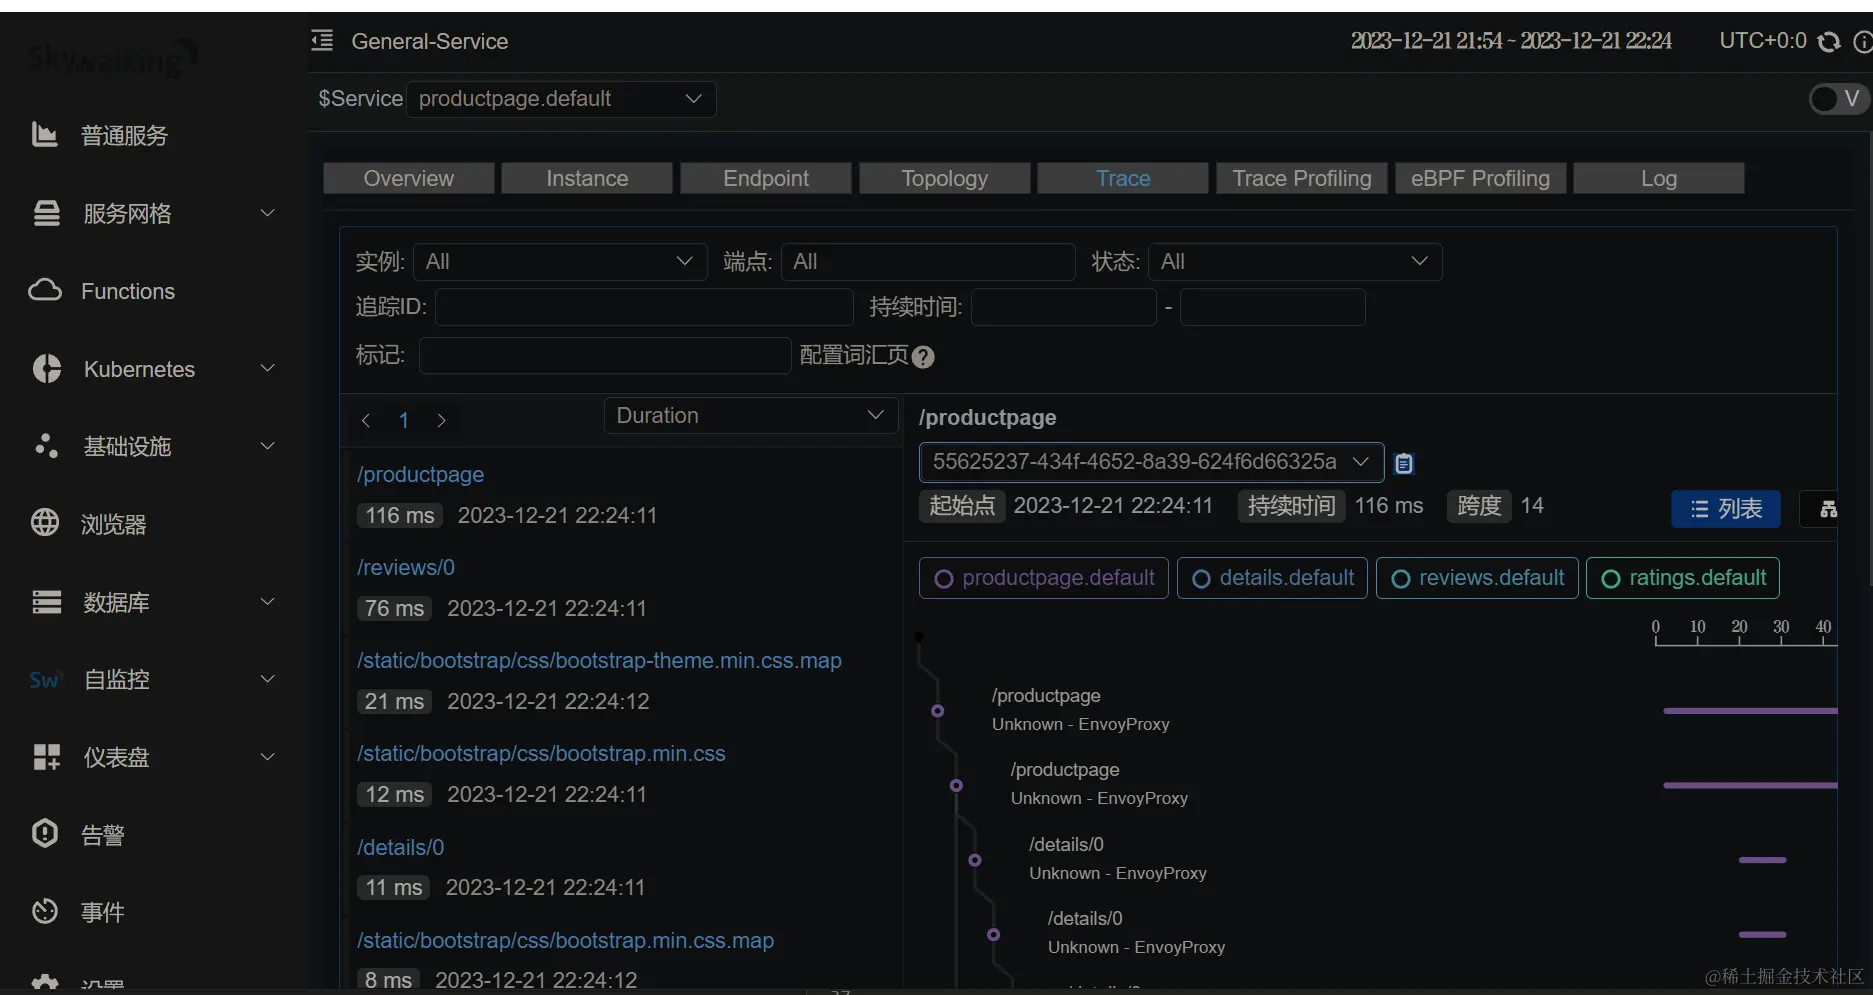Click the first /productpage span duration bar
Screen dimensions: 1873x995
(x=1750, y=711)
